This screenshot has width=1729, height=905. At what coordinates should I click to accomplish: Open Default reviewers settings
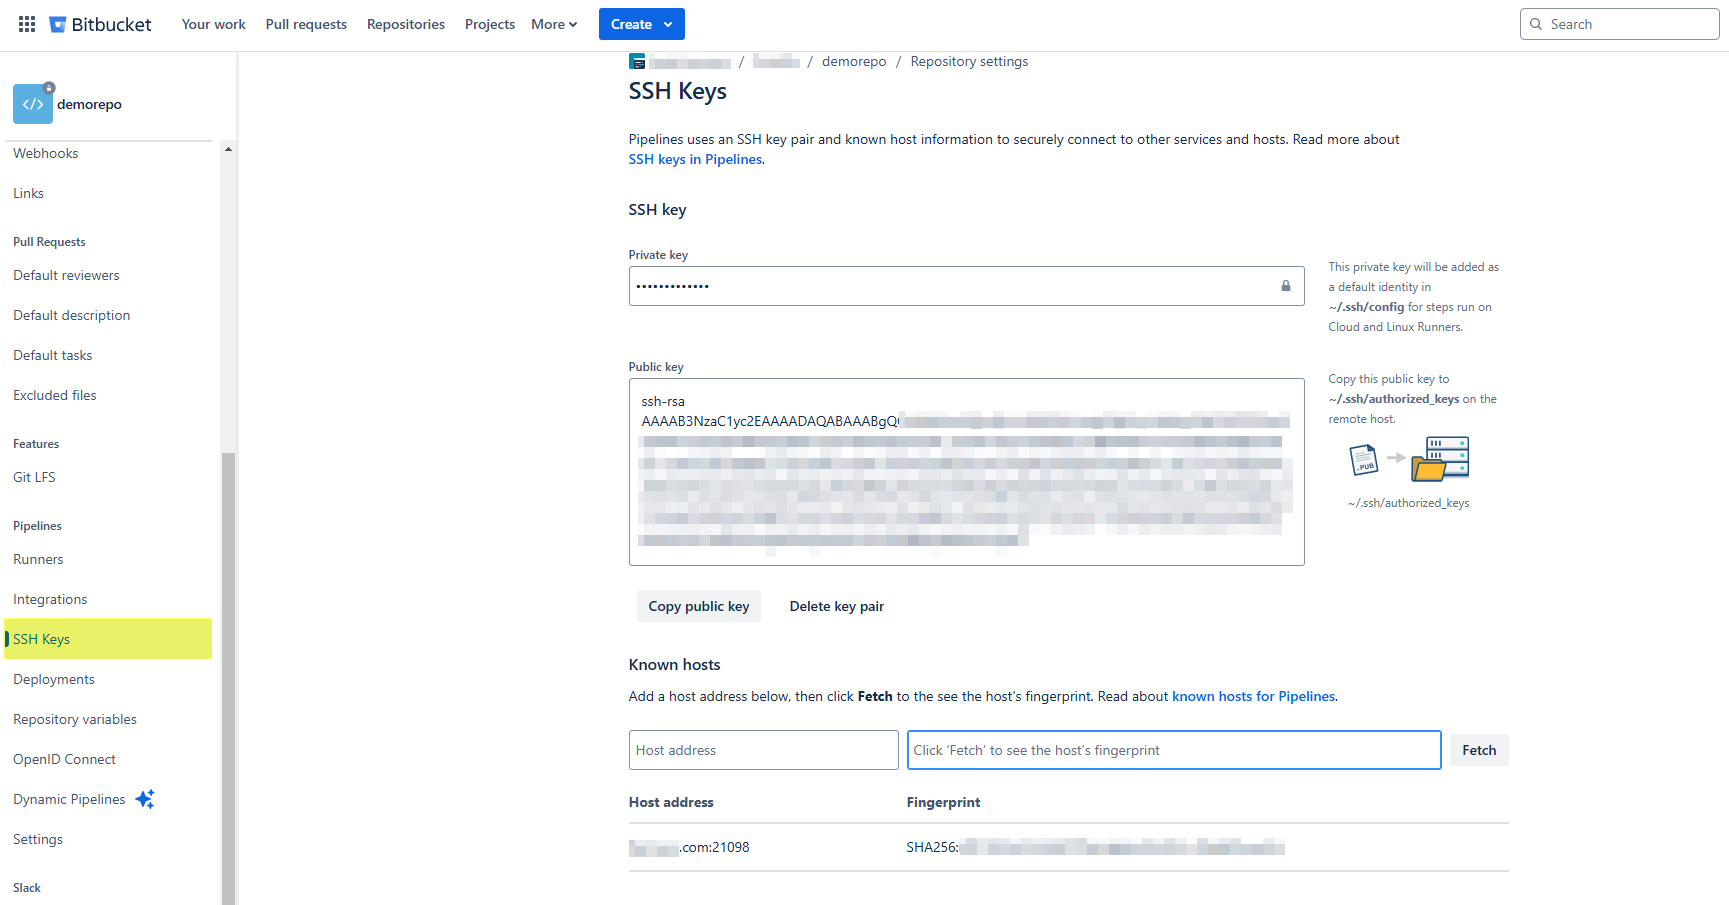tap(108, 275)
